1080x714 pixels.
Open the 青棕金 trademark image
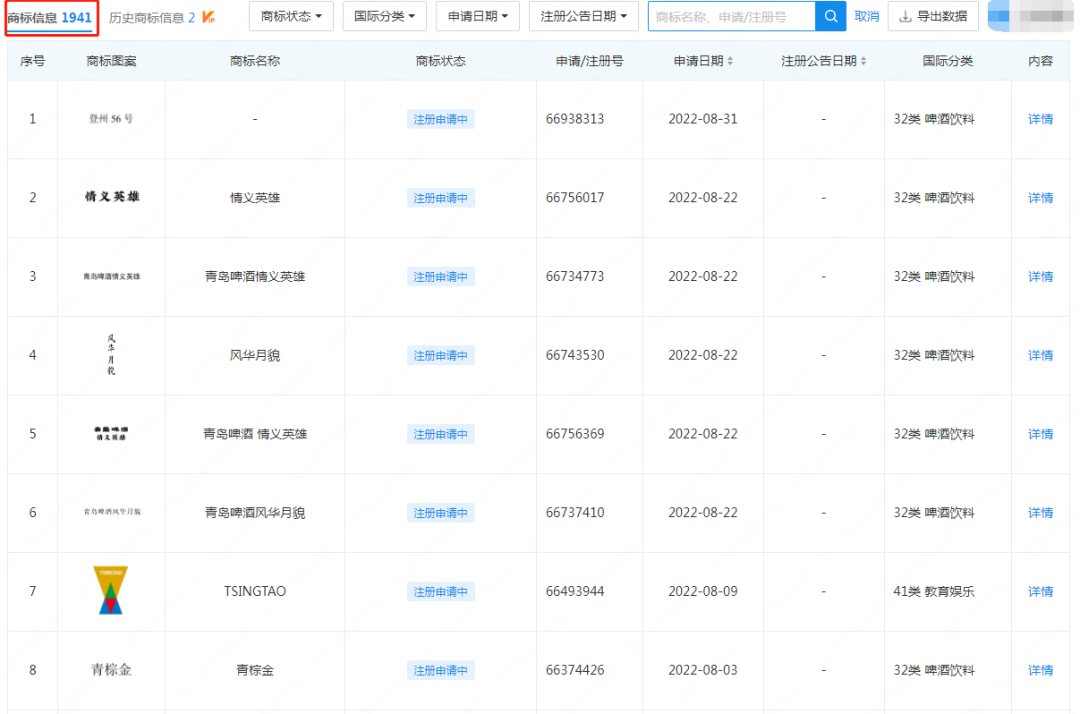(112, 669)
